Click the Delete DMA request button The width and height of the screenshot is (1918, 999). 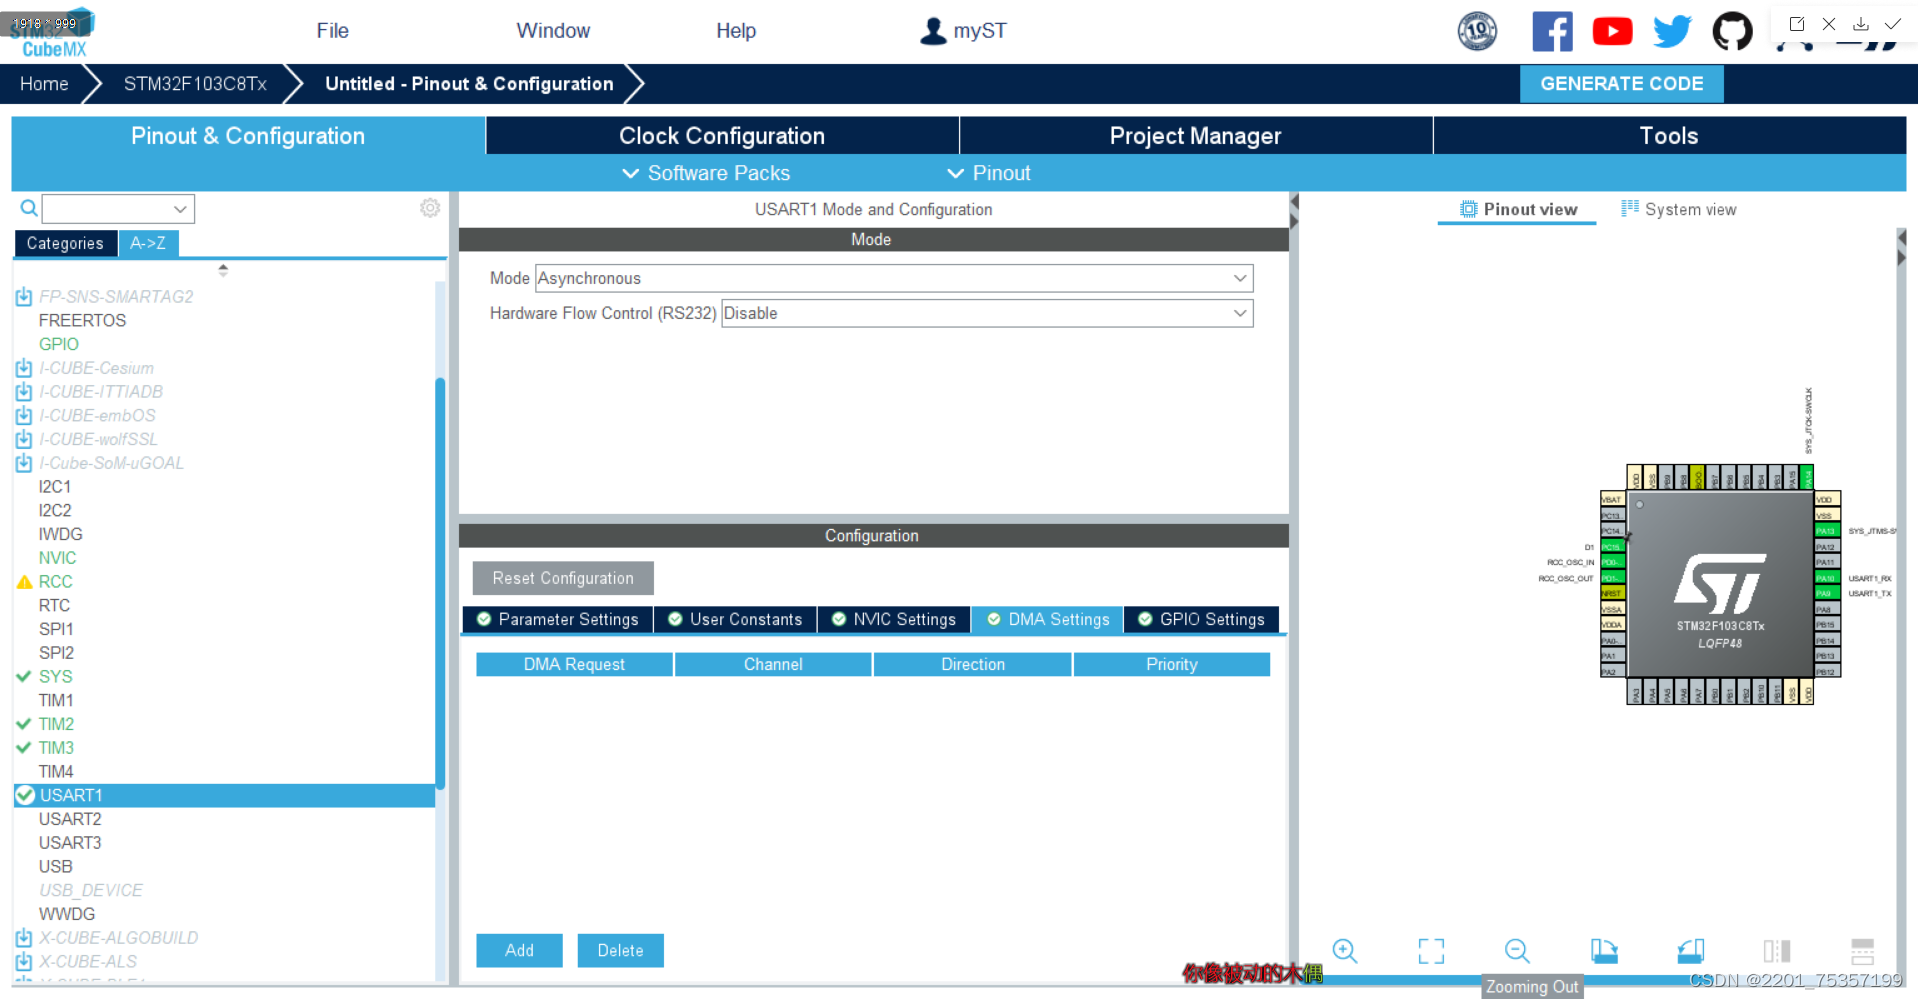click(x=620, y=950)
